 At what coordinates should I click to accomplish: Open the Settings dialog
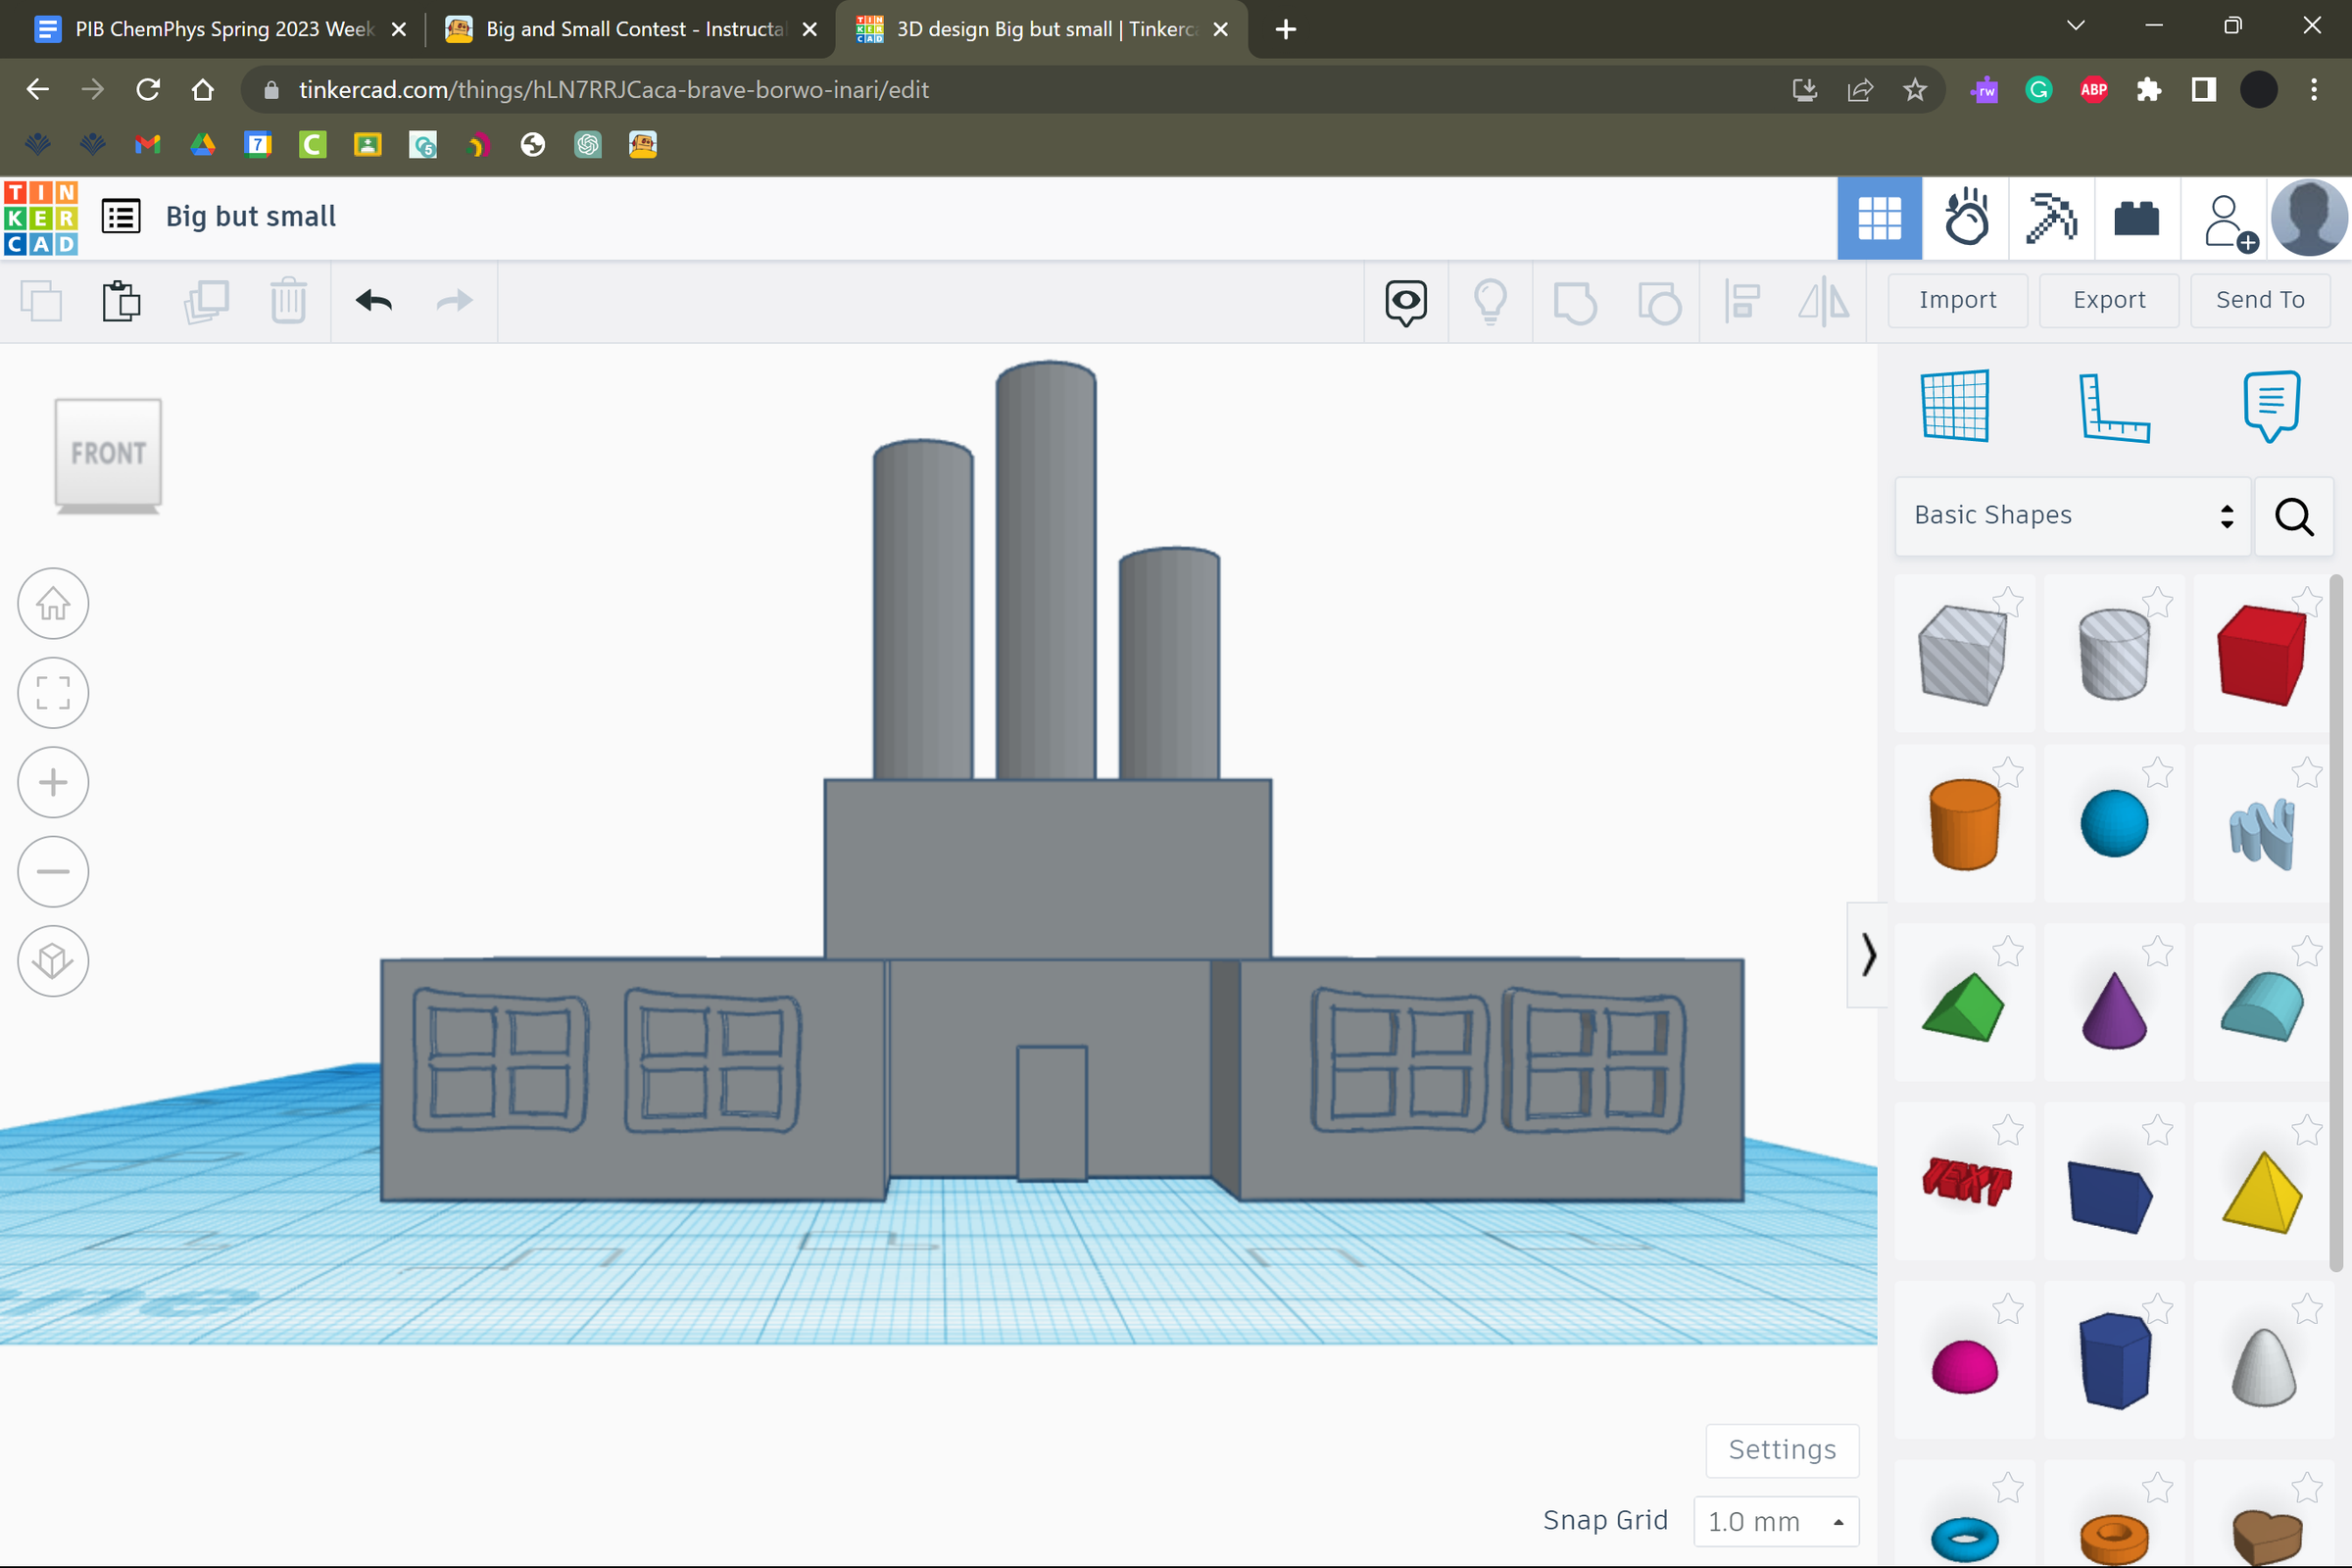[x=1781, y=1450]
